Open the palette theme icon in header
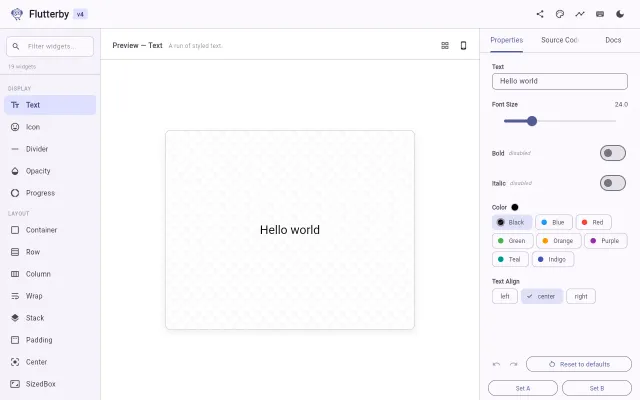 pyautogui.click(x=560, y=14)
